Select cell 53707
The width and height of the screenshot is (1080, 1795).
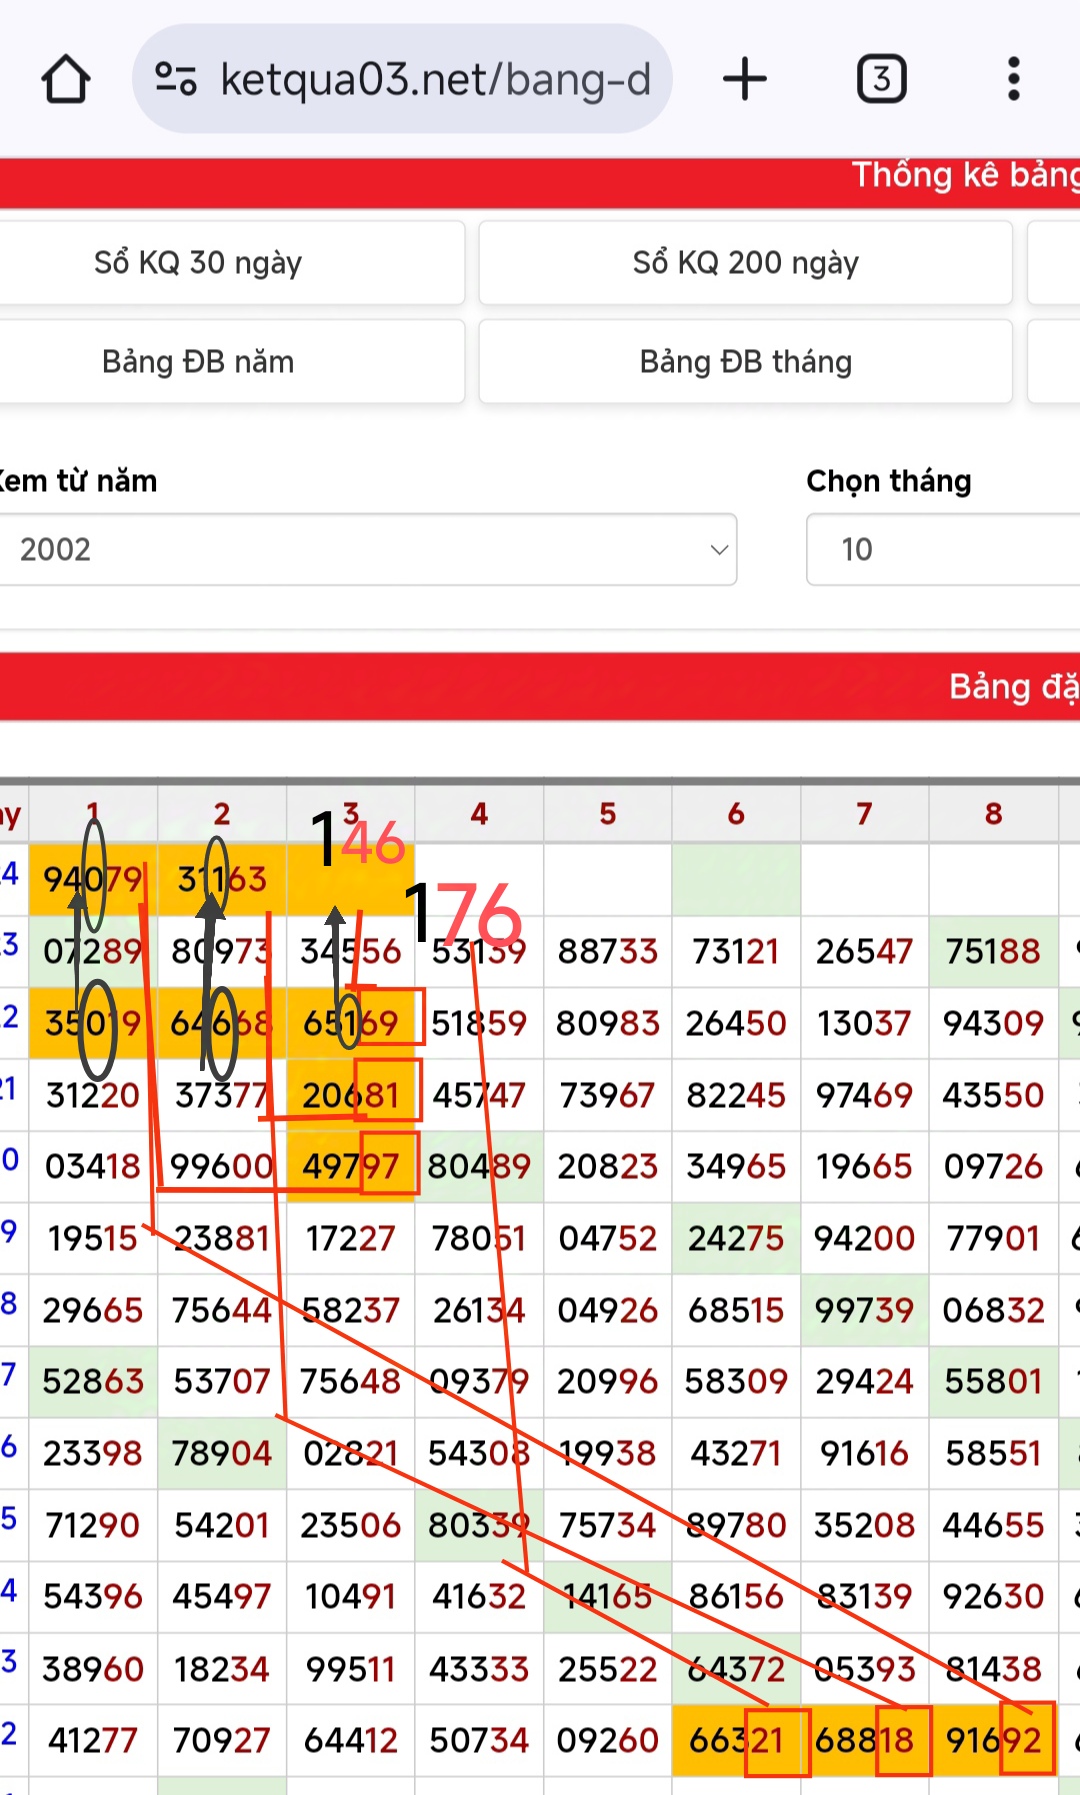click(x=222, y=1381)
